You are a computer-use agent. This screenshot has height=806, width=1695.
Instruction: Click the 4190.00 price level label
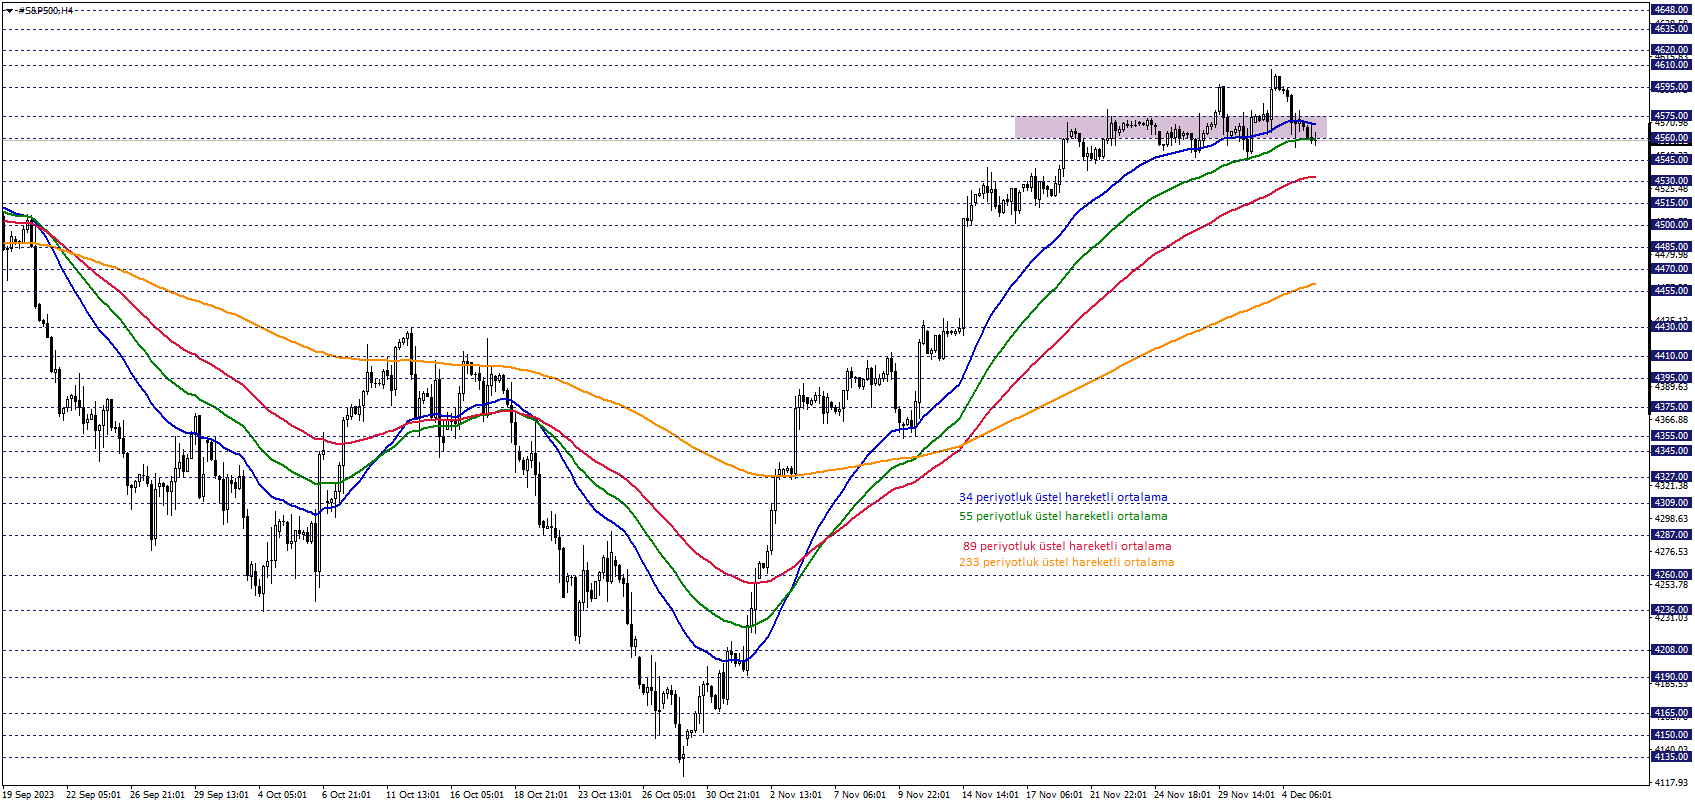pos(1671,677)
